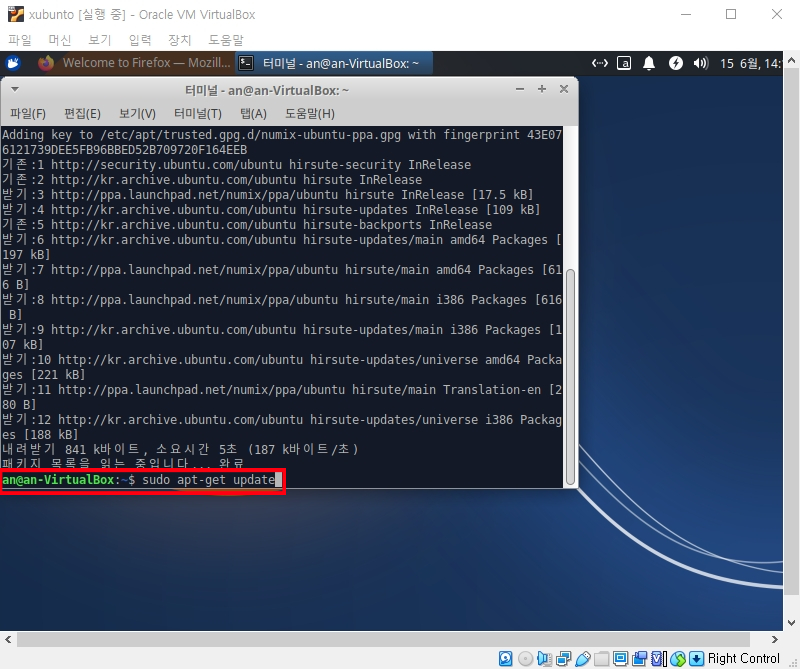800x669 pixels.
Task: Open the volume speaker icon
Action: (x=701, y=63)
